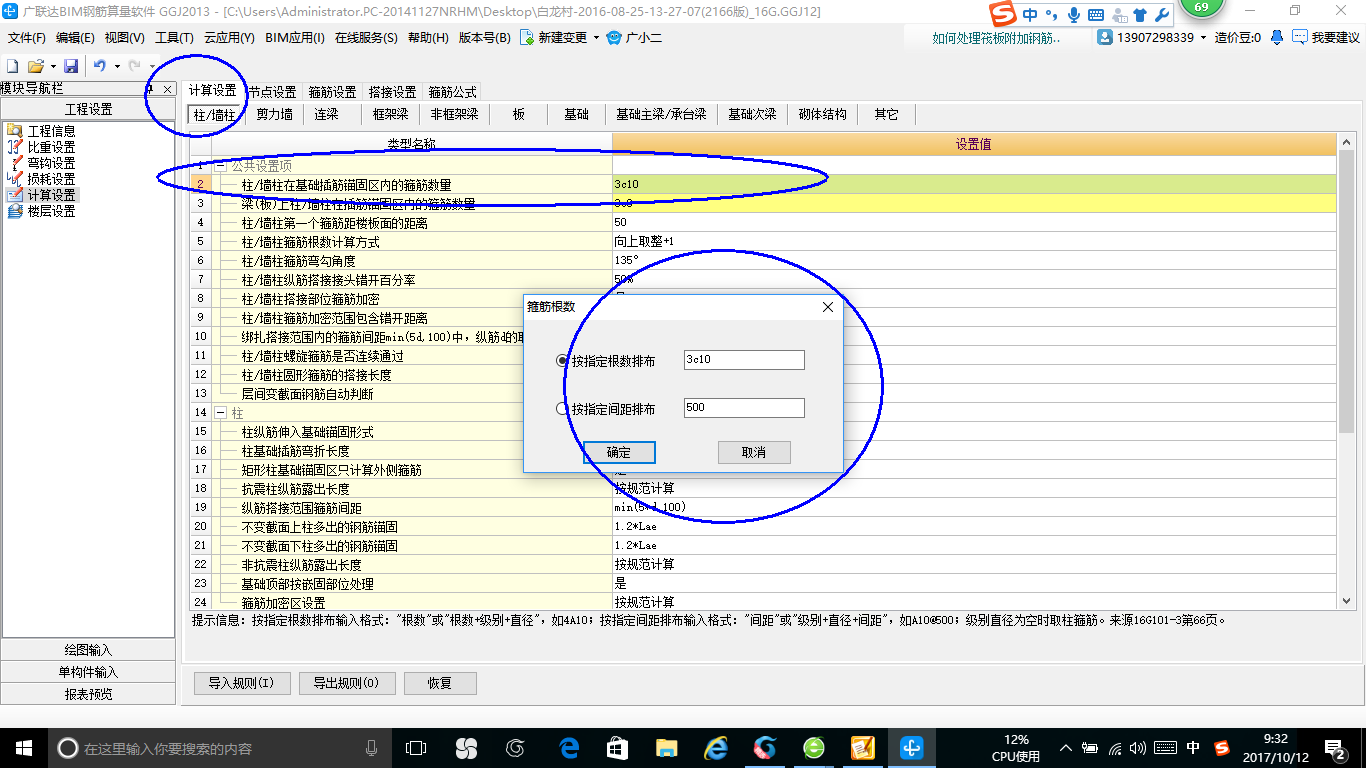This screenshot has width=1366, height=768.
Task: Open the Undo history dropdown arrow
Action: pyautogui.click(x=116, y=66)
